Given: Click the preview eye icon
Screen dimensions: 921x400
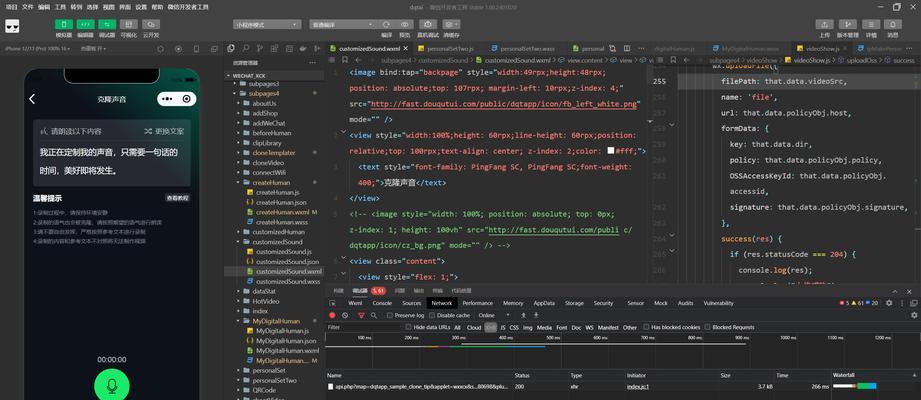Looking at the screenshot, I should 405,25.
